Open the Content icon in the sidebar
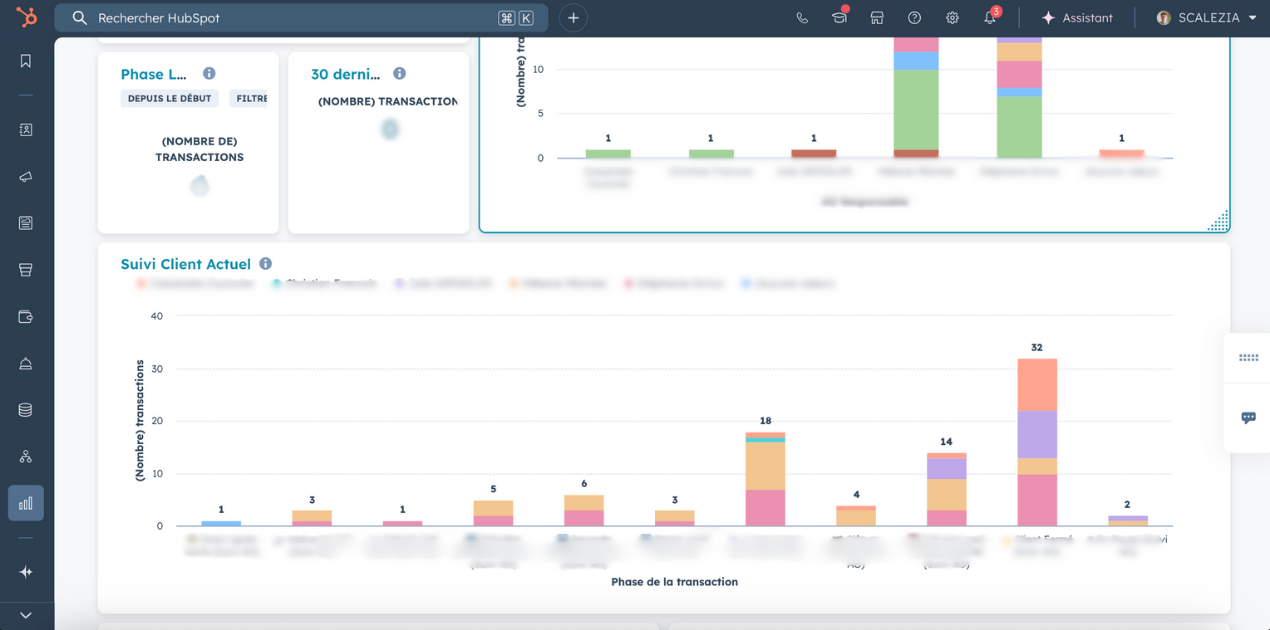Screen dimensions: 1270x630 [26, 223]
